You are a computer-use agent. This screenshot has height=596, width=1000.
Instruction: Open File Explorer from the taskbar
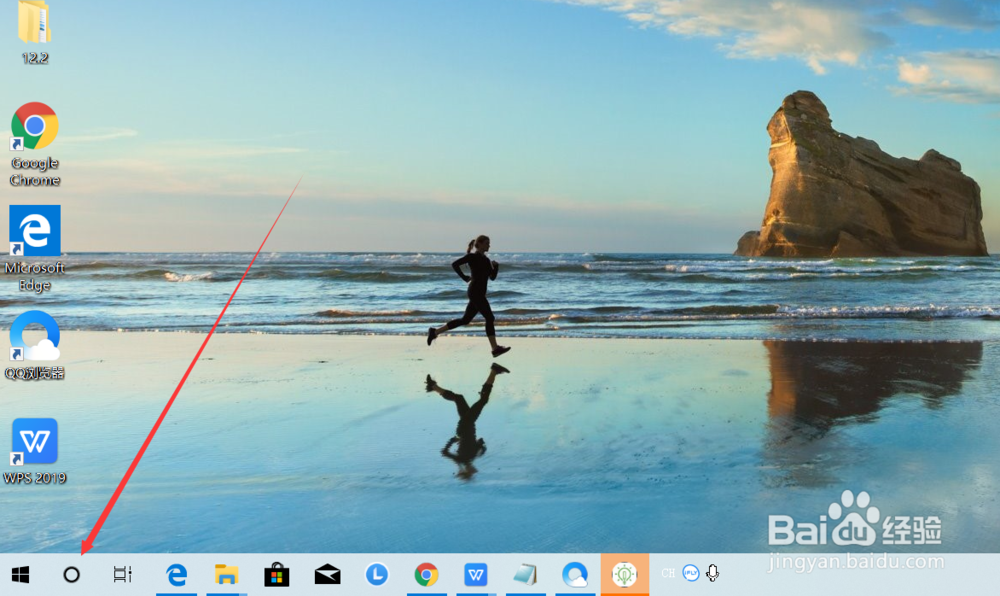[226, 575]
